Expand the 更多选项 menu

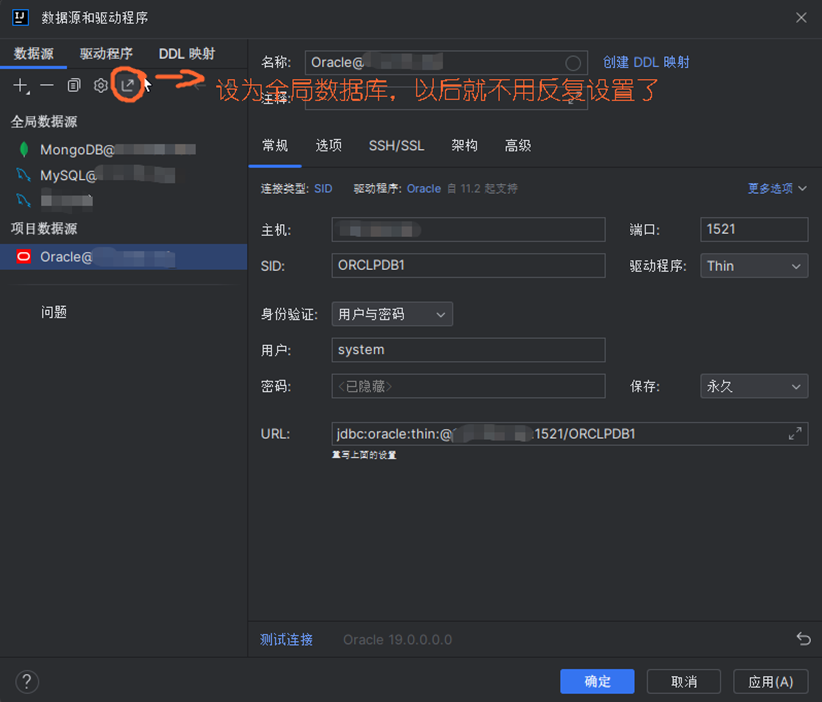tap(777, 188)
